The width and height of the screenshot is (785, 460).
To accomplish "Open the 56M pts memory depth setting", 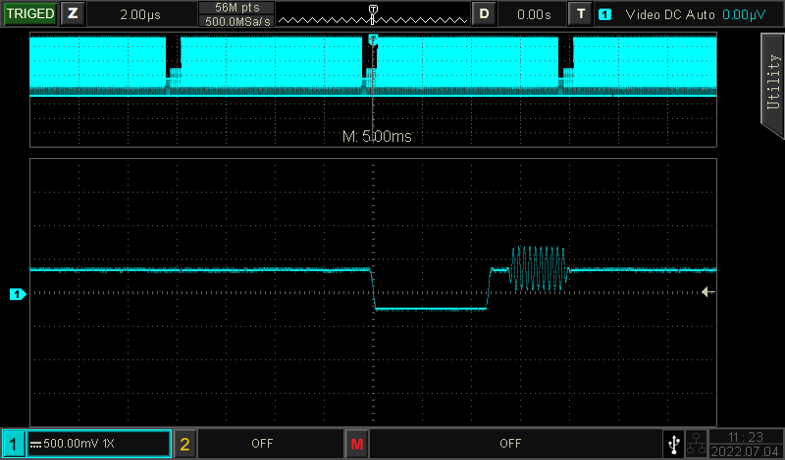I will (234, 8).
